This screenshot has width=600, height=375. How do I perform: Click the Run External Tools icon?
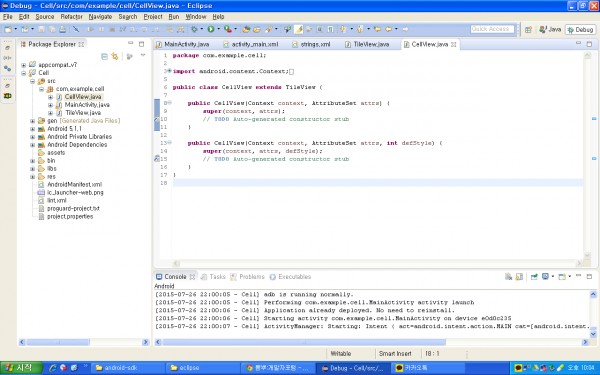point(228,29)
